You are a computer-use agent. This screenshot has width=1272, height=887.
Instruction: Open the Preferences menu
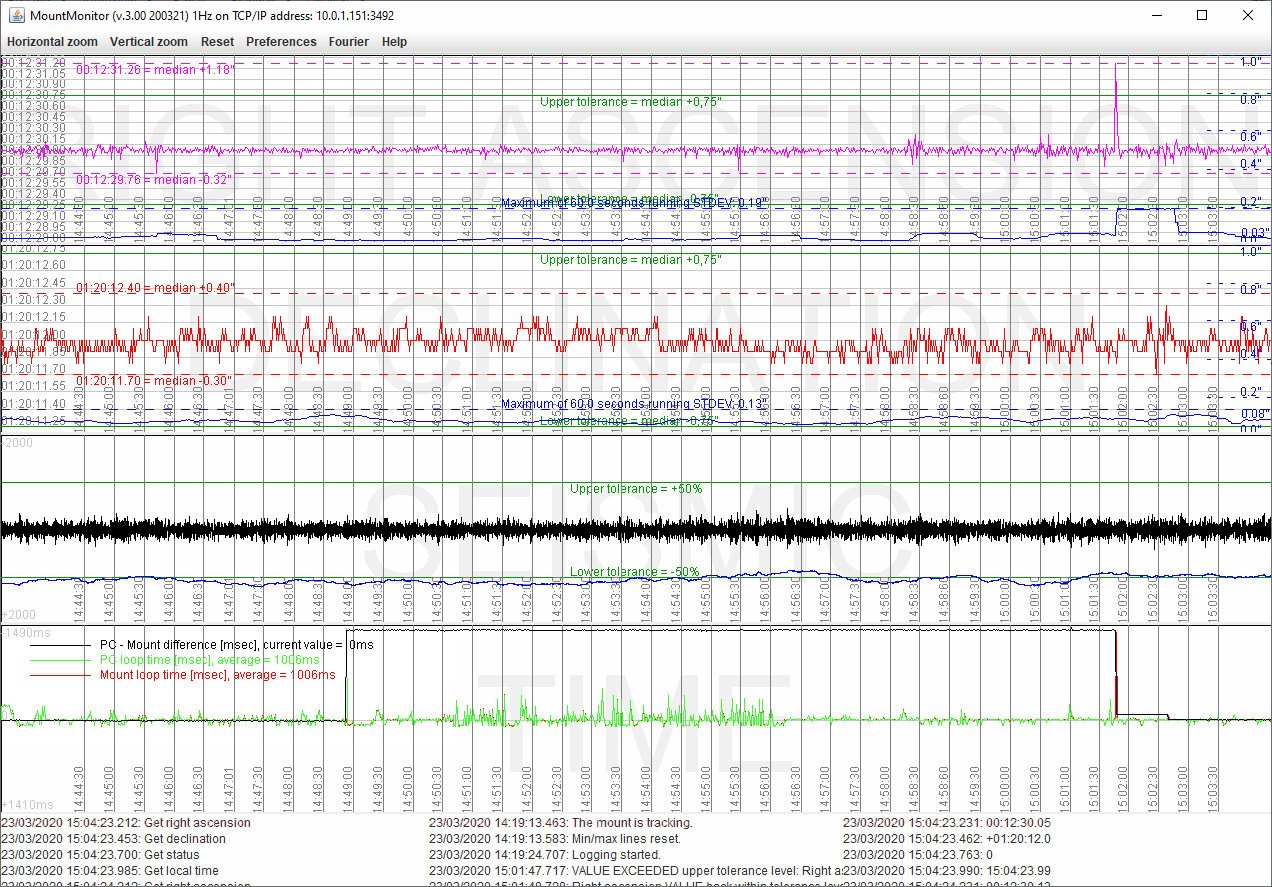pyautogui.click(x=281, y=42)
